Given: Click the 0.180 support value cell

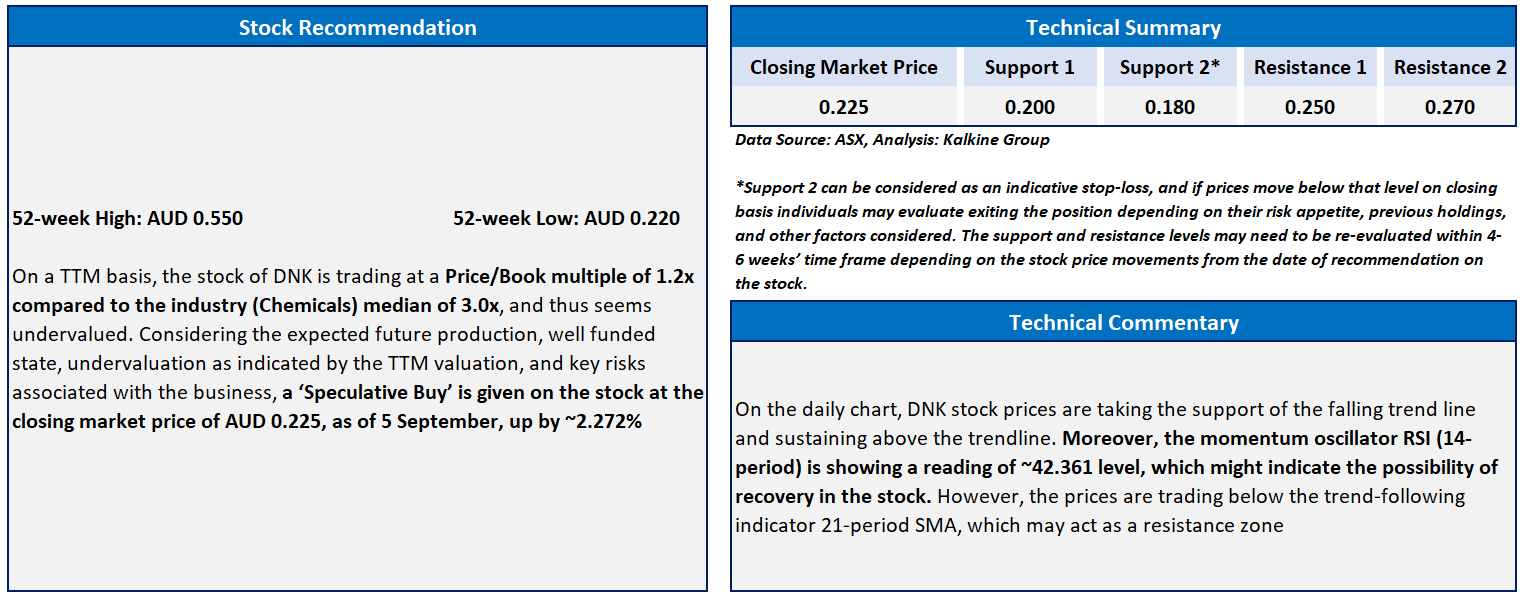Looking at the screenshot, I should coord(1169,107).
